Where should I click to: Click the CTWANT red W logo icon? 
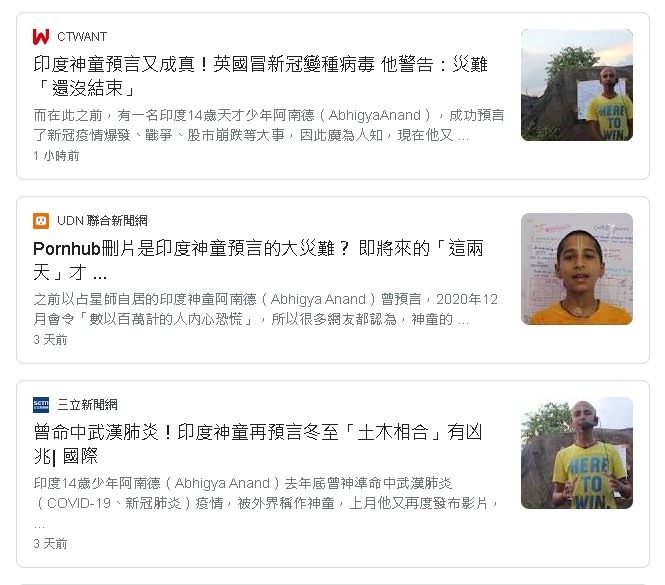(x=41, y=36)
